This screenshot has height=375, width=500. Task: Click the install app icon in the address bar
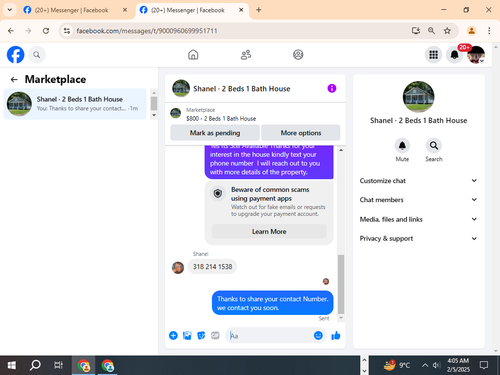[x=415, y=31]
